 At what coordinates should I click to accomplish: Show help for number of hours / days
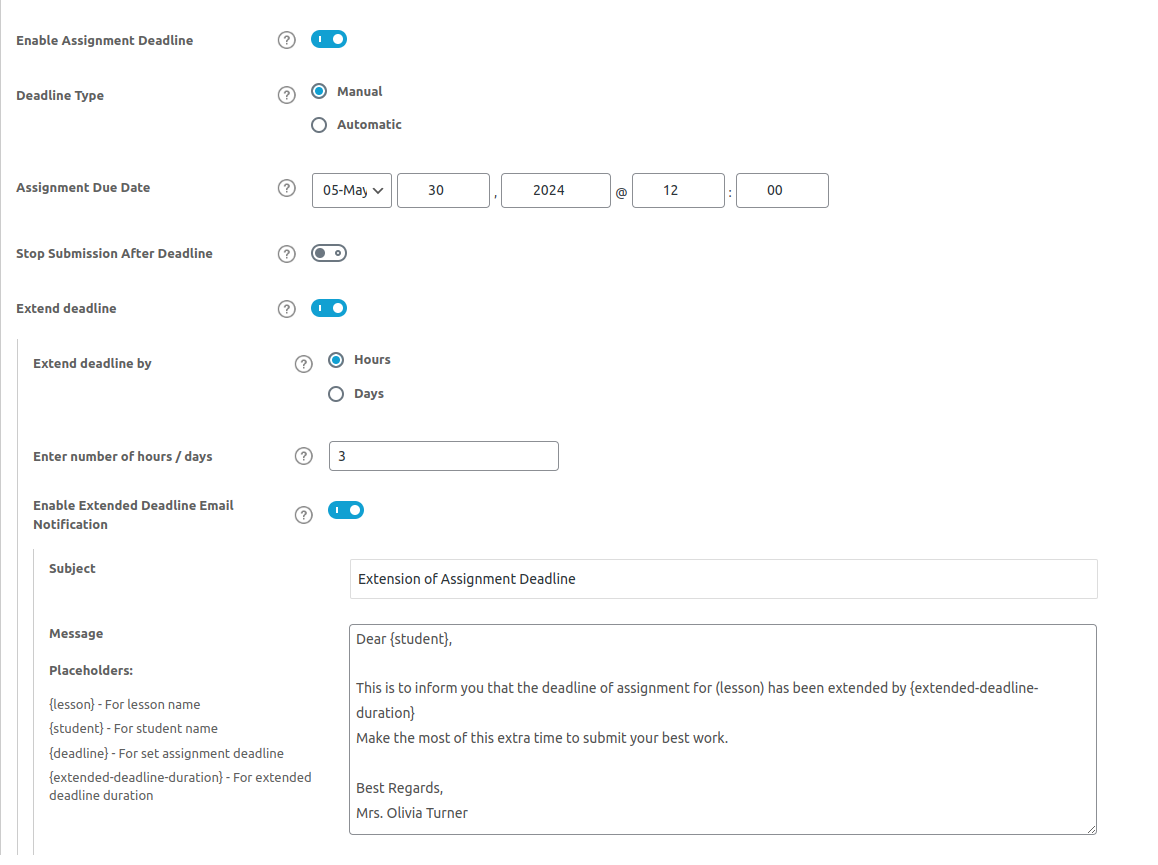[304, 456]
